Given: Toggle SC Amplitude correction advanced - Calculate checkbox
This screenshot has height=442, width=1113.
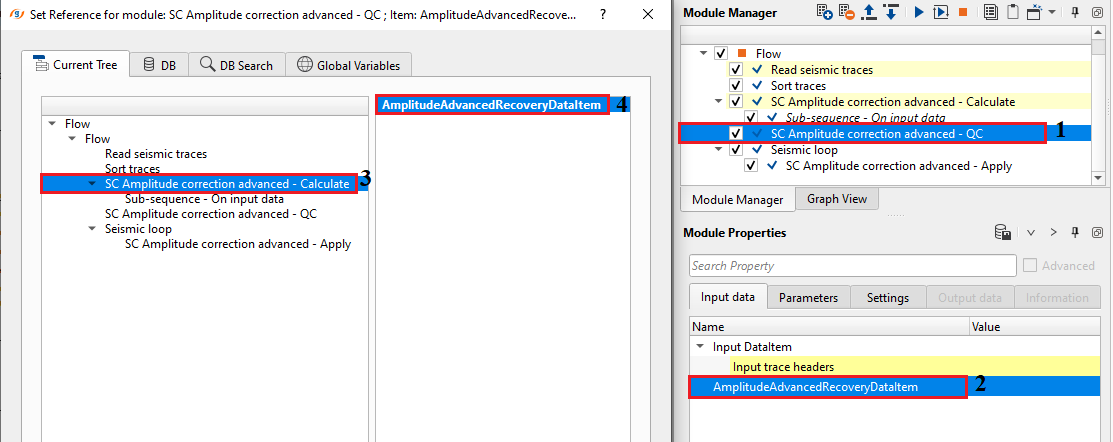Looking at the screenshot, I should click(736, 101).
